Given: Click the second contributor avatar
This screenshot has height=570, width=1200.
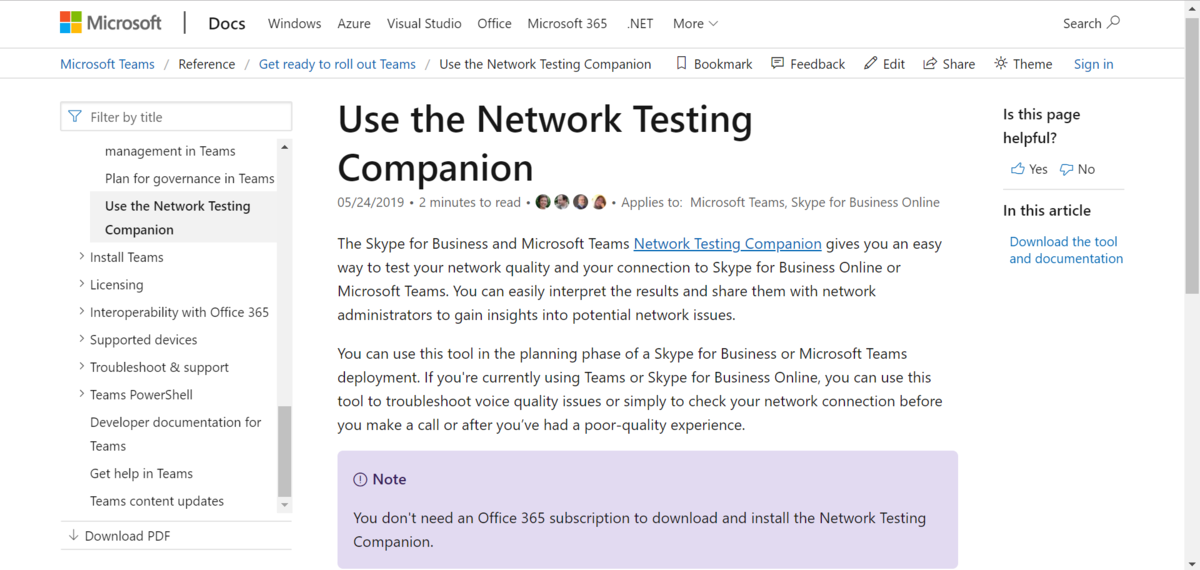Looking at the screenshot, I should [x=562, y=202].
